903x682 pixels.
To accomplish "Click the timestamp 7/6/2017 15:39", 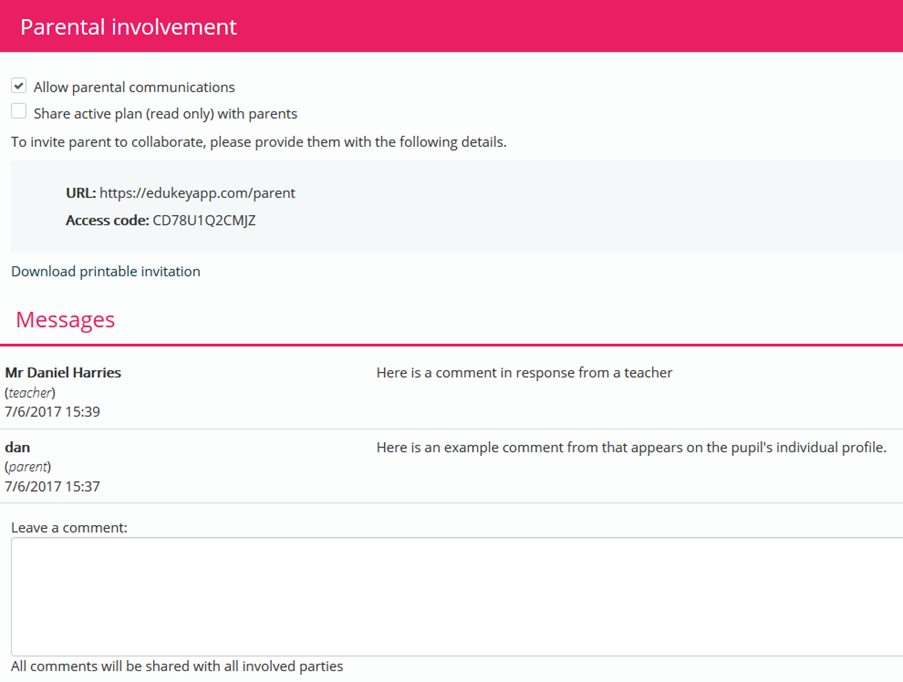I will pyautogui.click(x=47, y=411).
